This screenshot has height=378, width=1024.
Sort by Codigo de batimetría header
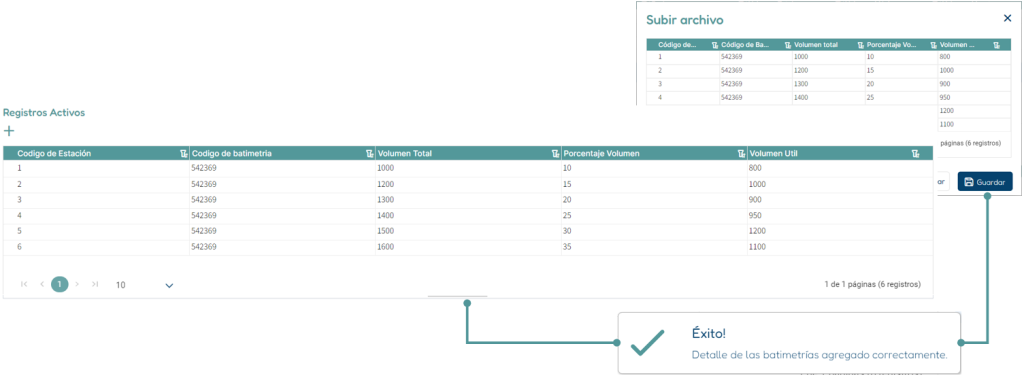coord(232,153)
